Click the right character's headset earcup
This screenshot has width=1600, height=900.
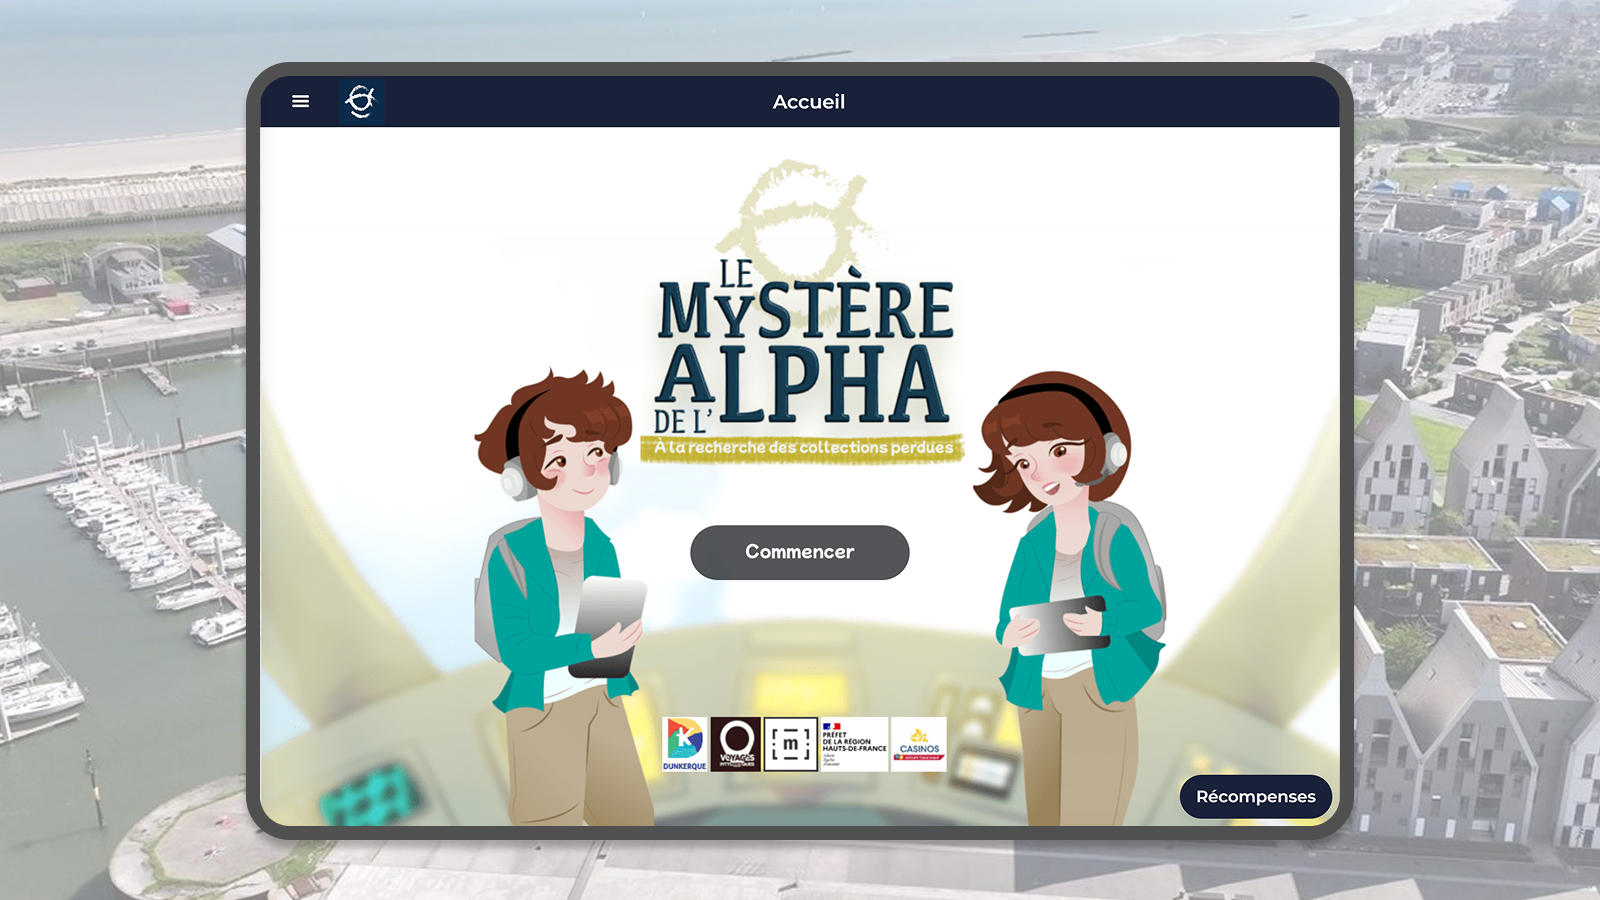pyautogui.click(x=1114, y=452)
